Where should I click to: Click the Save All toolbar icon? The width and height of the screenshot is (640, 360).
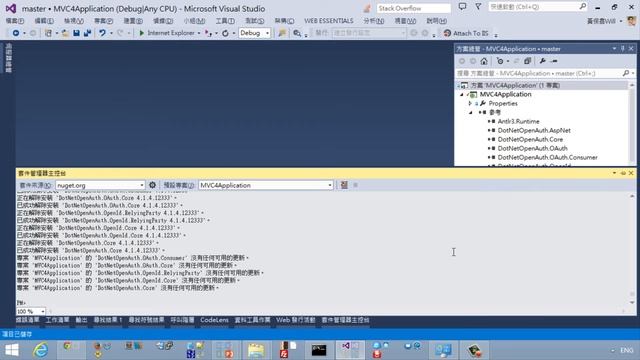pos(87,33)
